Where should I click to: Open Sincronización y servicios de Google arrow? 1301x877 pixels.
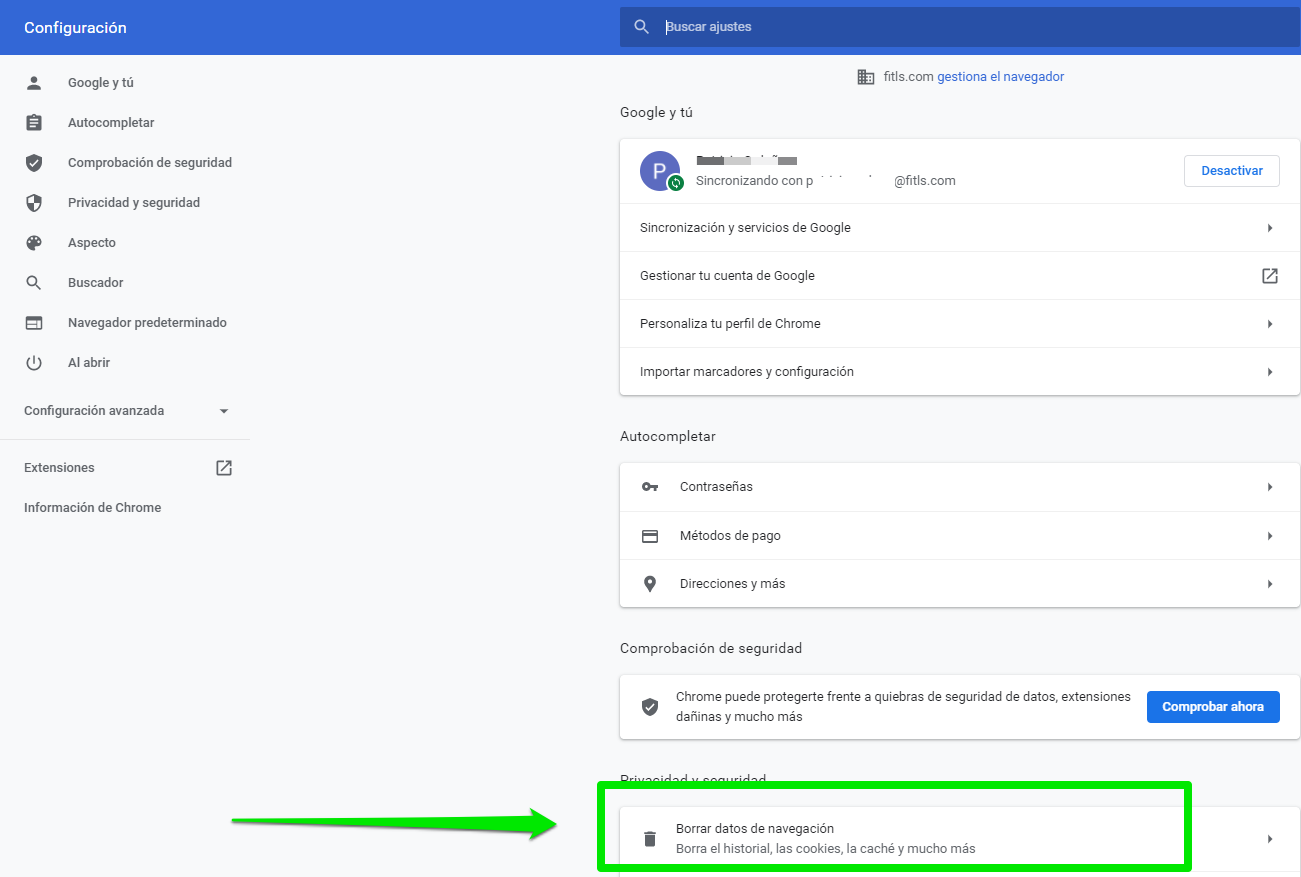[1270, 228]
